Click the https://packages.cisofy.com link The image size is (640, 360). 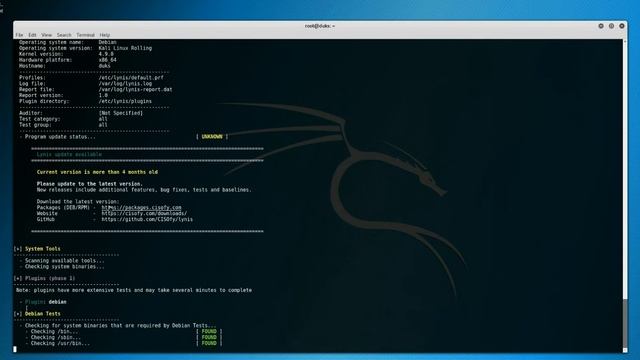pyautogui.click(x=141, y=207)
